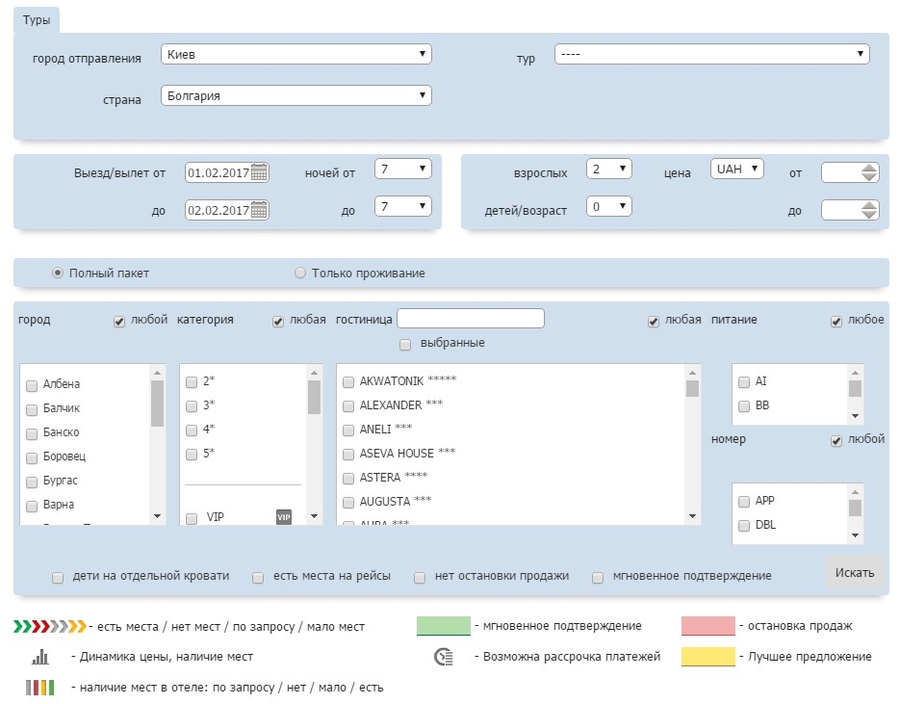900x704 pixels.
Task: Enable есть места на рейсы option
Action: click(258, 578)
